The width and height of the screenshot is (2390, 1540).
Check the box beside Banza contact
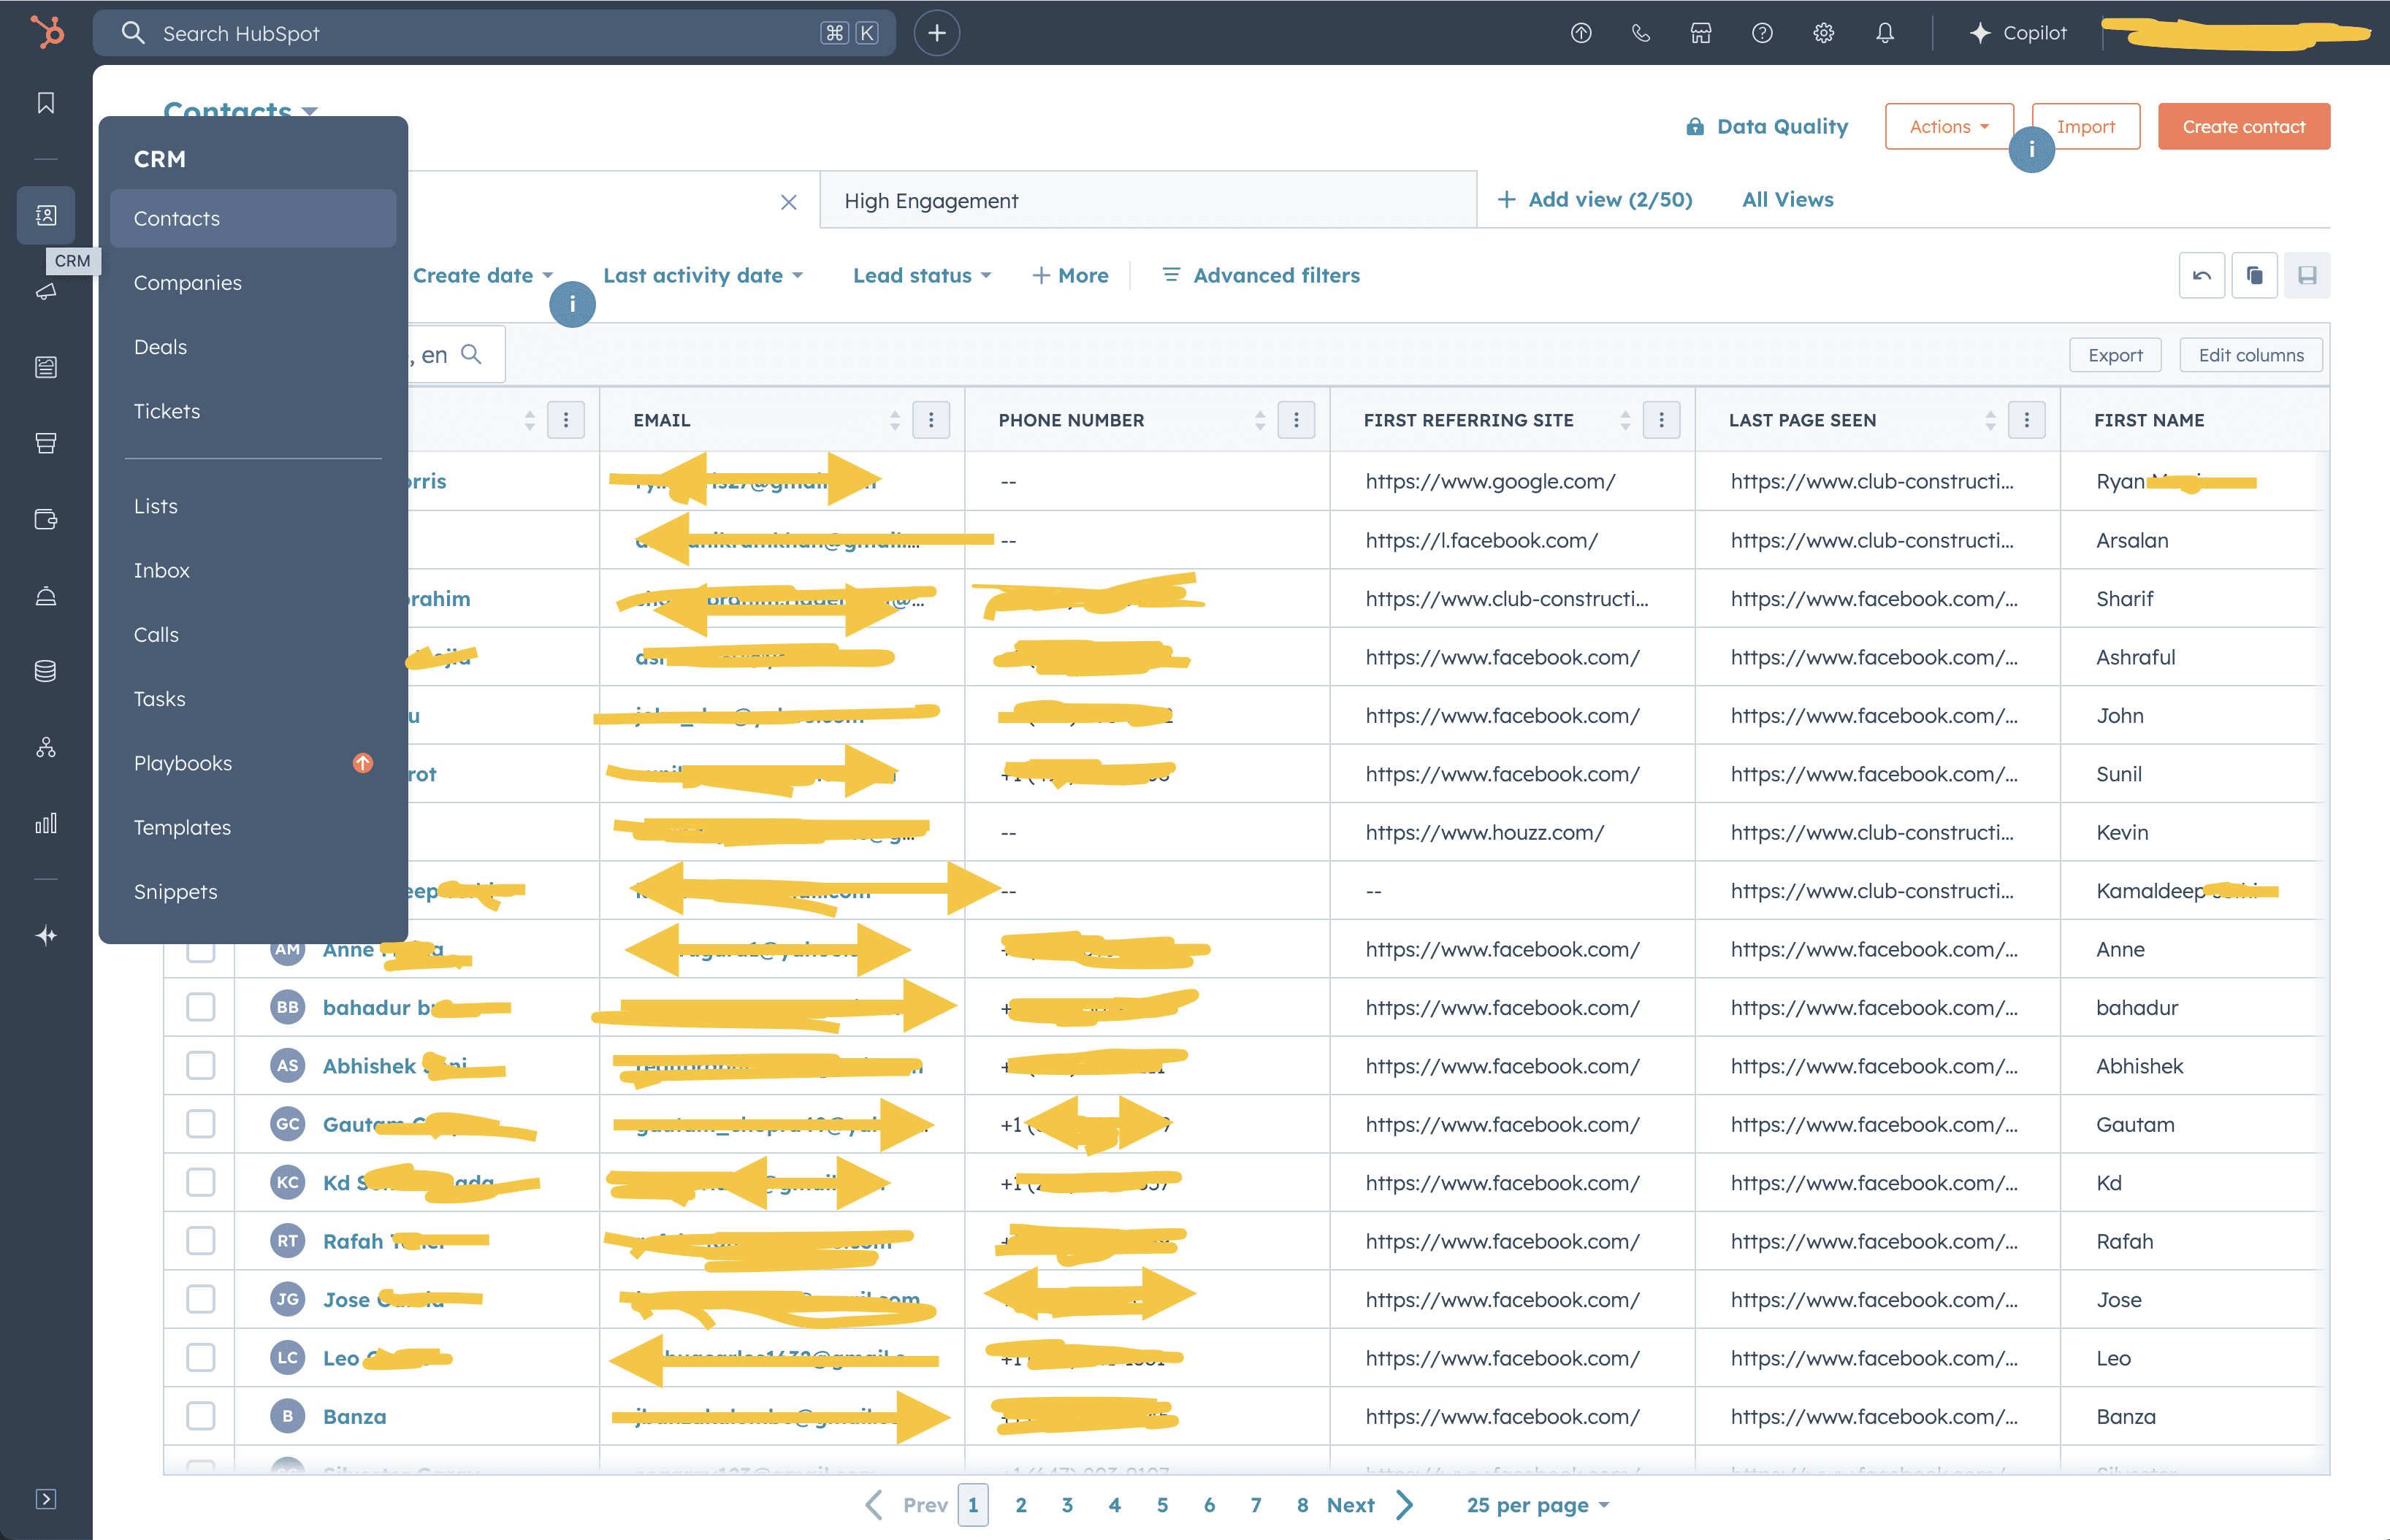click(x=201, y=1416)
